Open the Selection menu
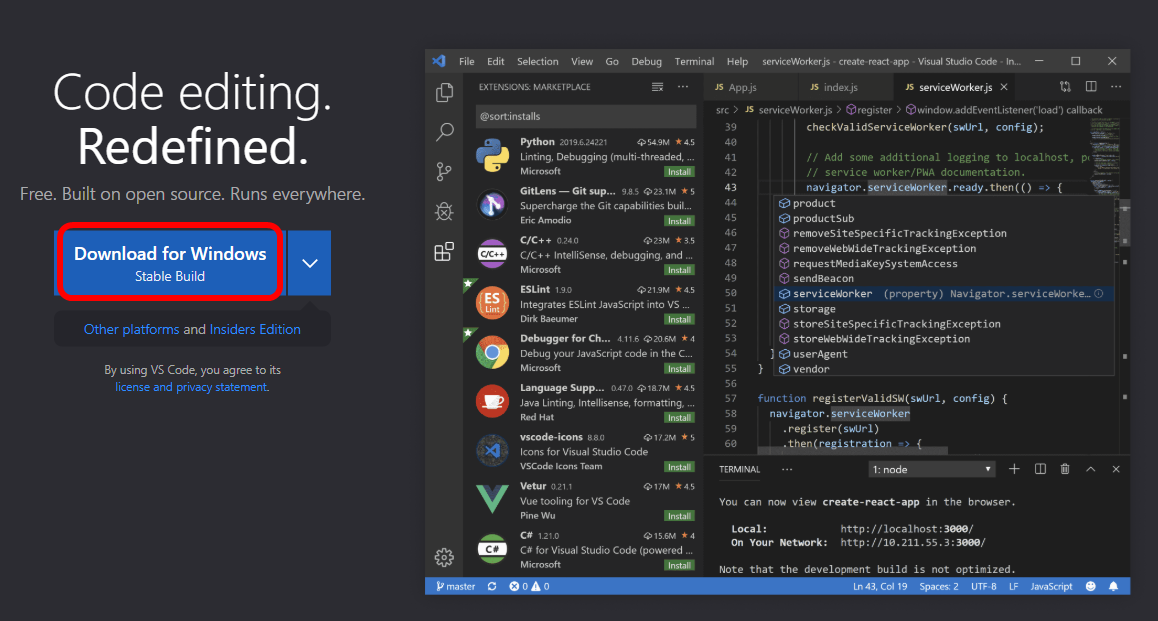Screen dimensions: 1158x621 (x=538, y=61)
